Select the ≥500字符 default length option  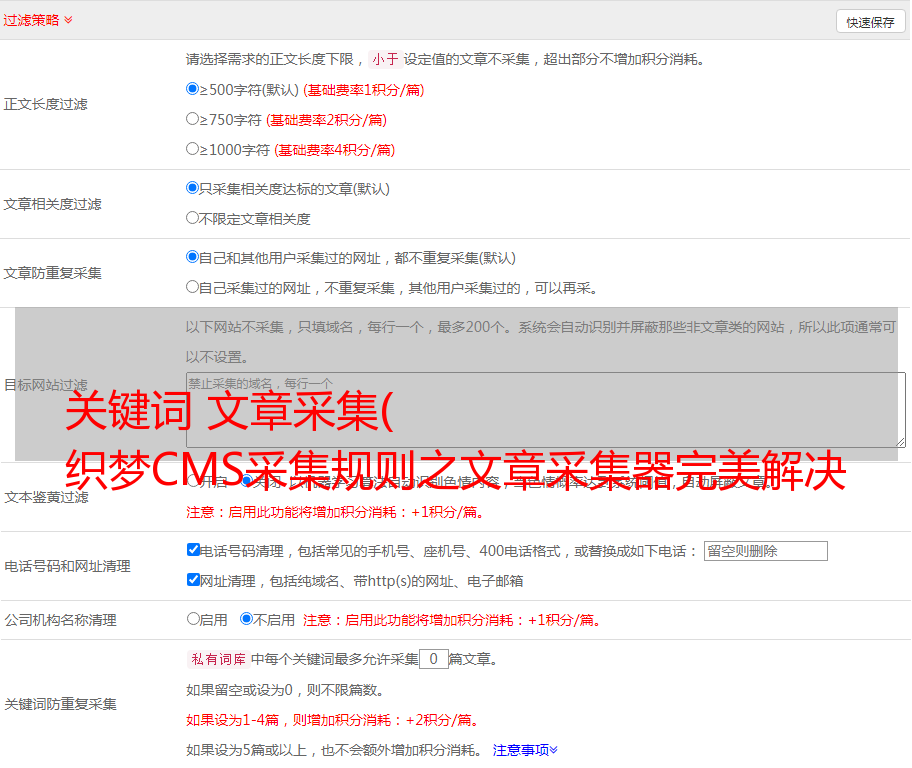(x=193, y=89)
